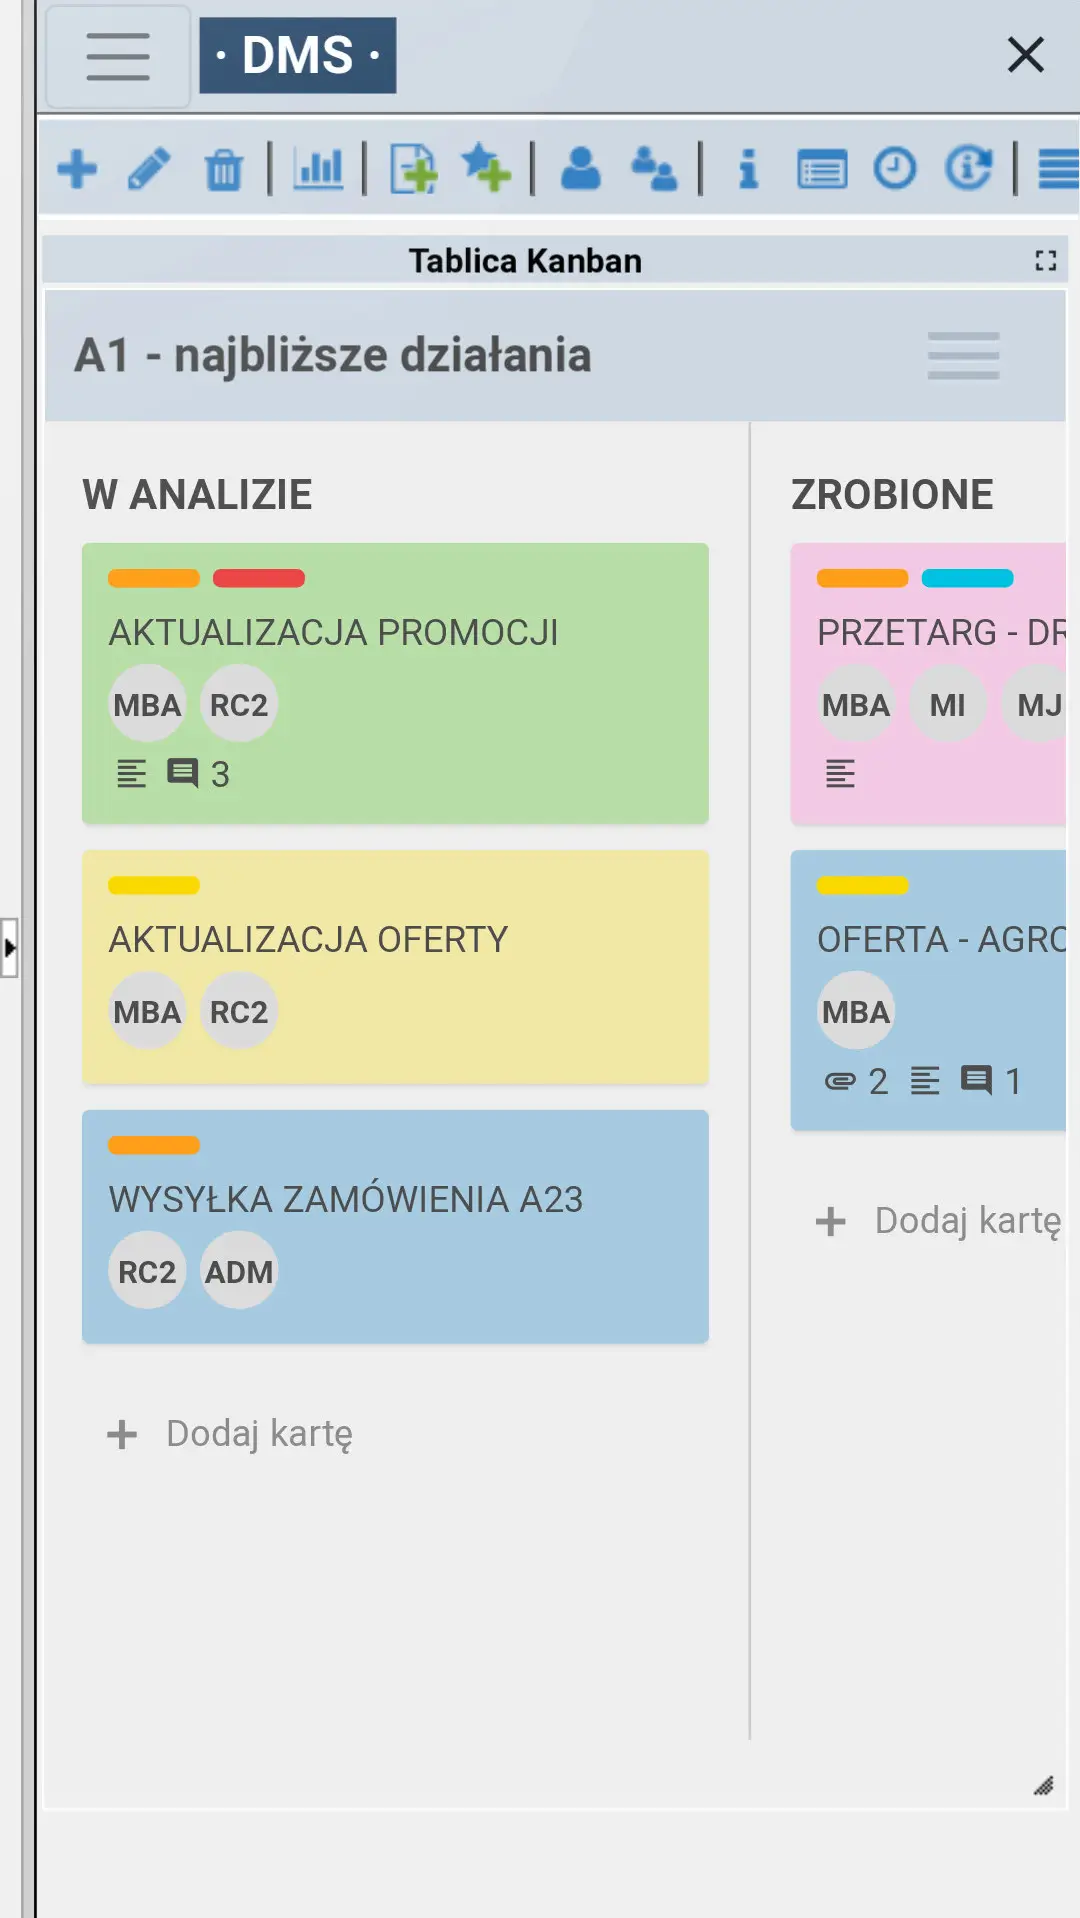Expand the collapsed left side panel
The height and width of the screenshot is (1918, 1080).
[x=9, y=947]
